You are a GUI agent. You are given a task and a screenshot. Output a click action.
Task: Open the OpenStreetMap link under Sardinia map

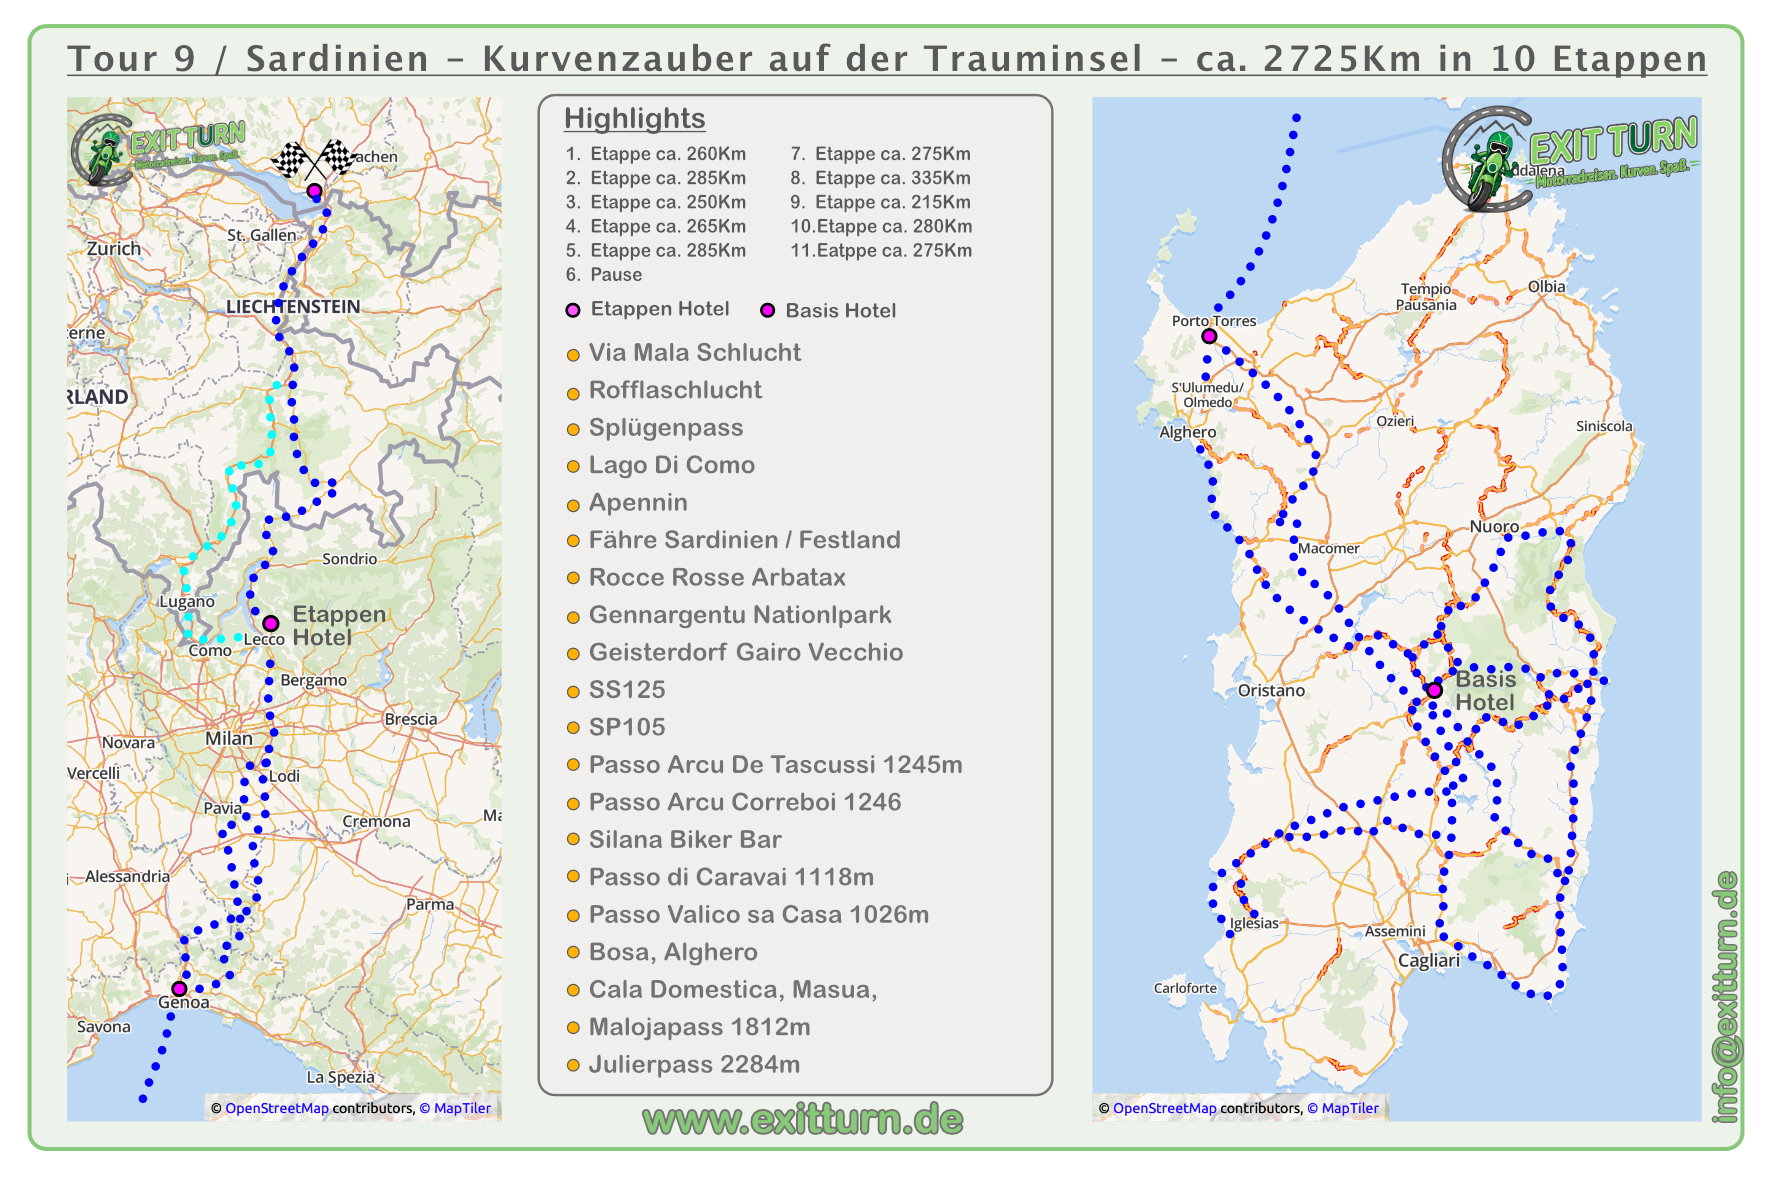point(1165,1108)
